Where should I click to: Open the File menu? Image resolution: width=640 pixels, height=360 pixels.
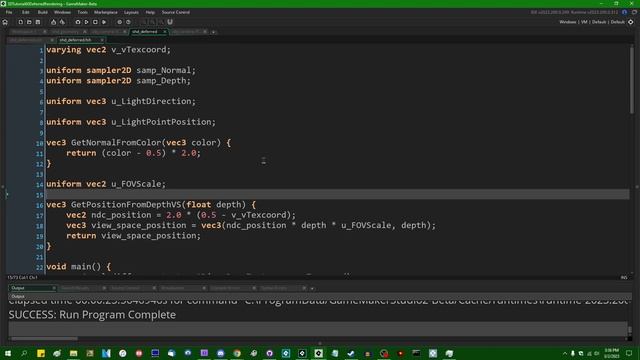point(9,12)
